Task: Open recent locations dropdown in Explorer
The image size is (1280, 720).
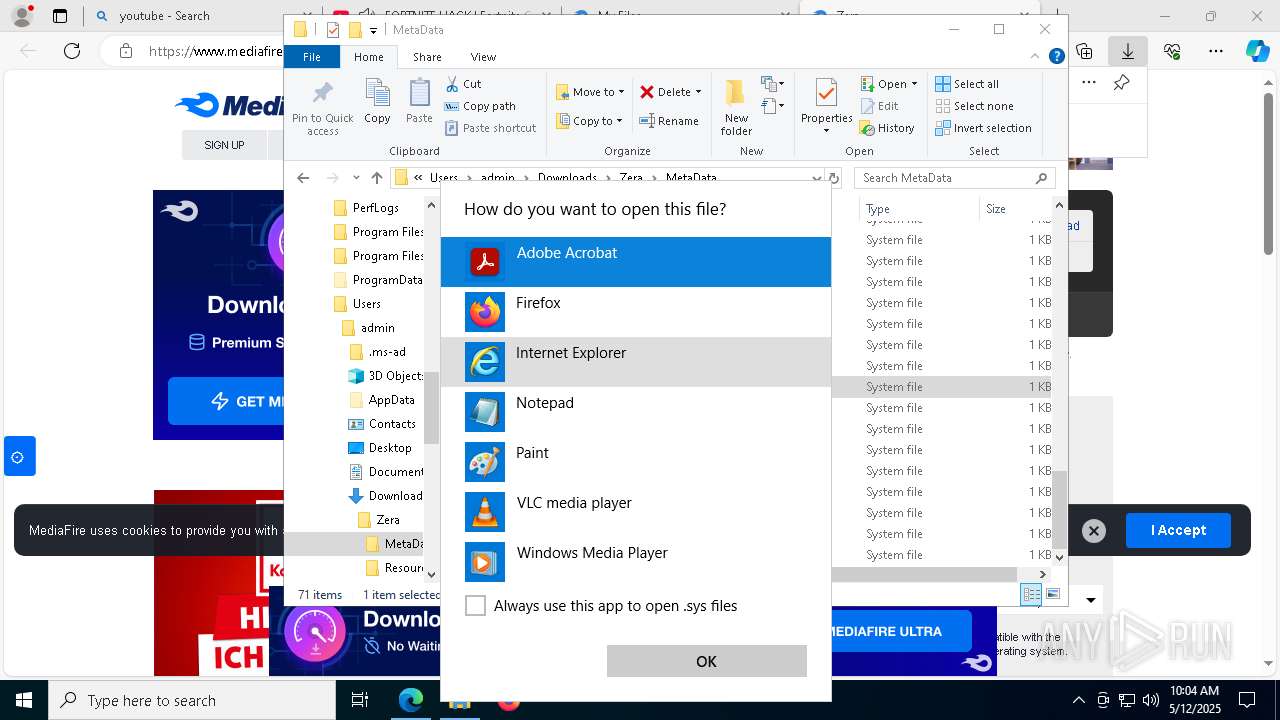Action: pyautogui.click(x=356, y=178)
